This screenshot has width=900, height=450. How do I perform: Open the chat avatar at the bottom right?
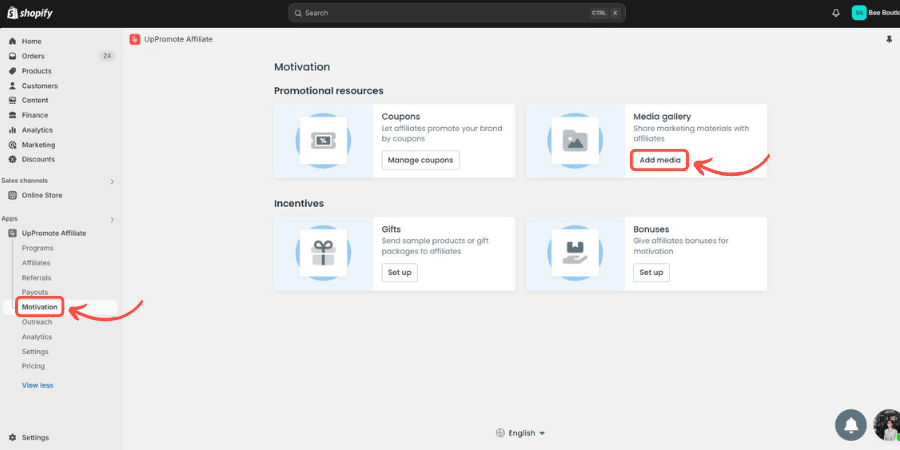coord(887,425)
